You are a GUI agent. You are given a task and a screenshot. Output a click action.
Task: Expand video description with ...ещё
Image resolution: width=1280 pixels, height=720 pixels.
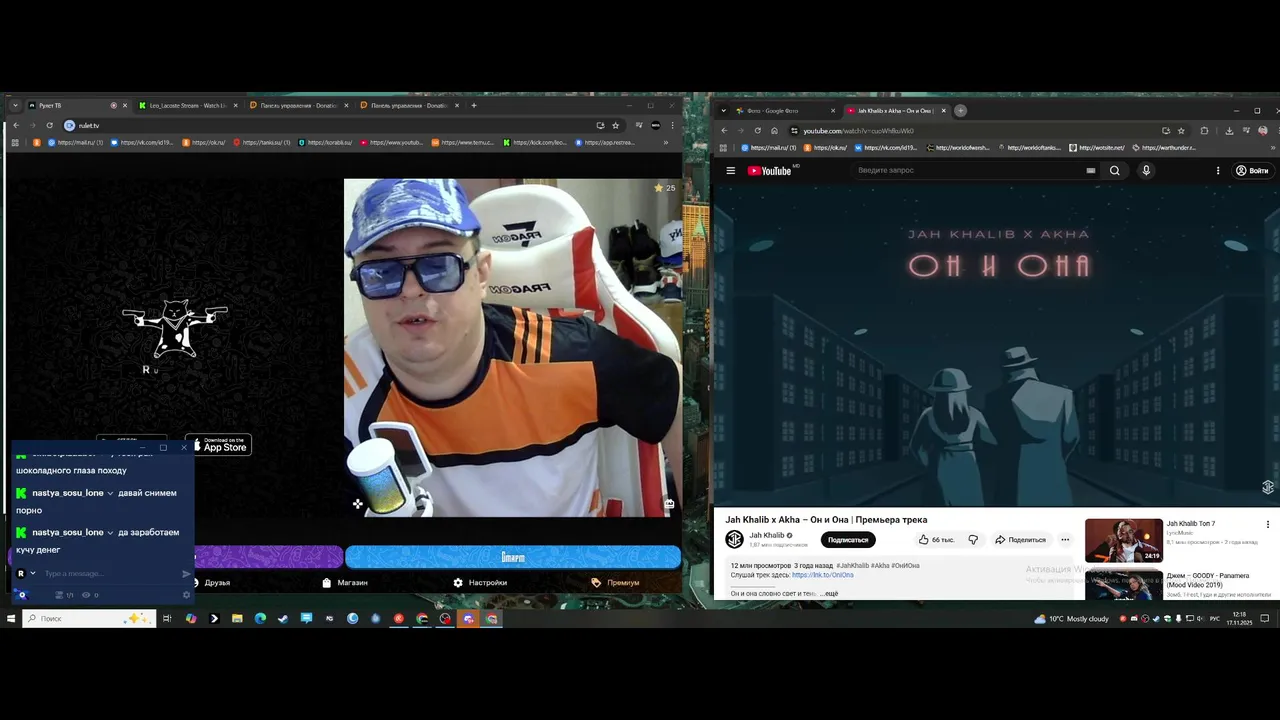(x=829, y=594)
